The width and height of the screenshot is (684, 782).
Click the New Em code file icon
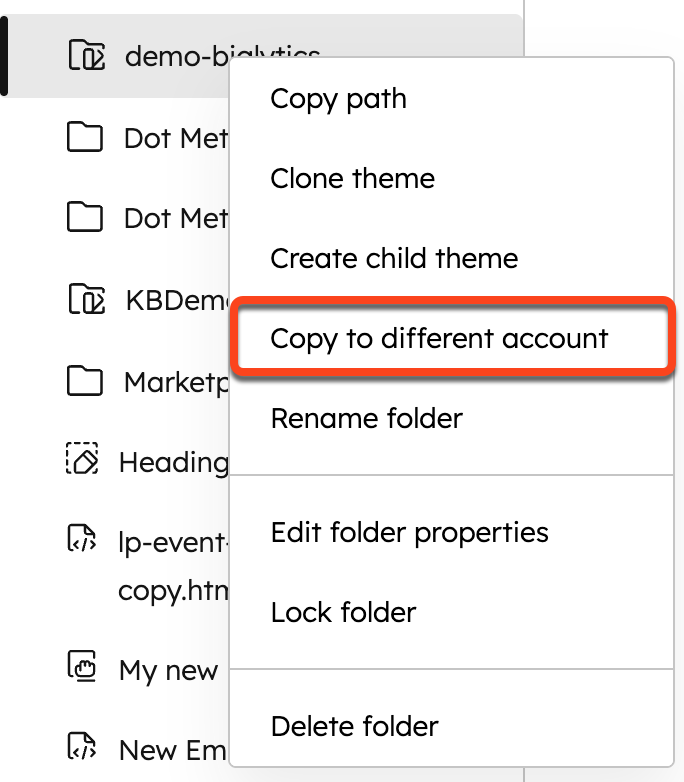click(x=82, y=746)
